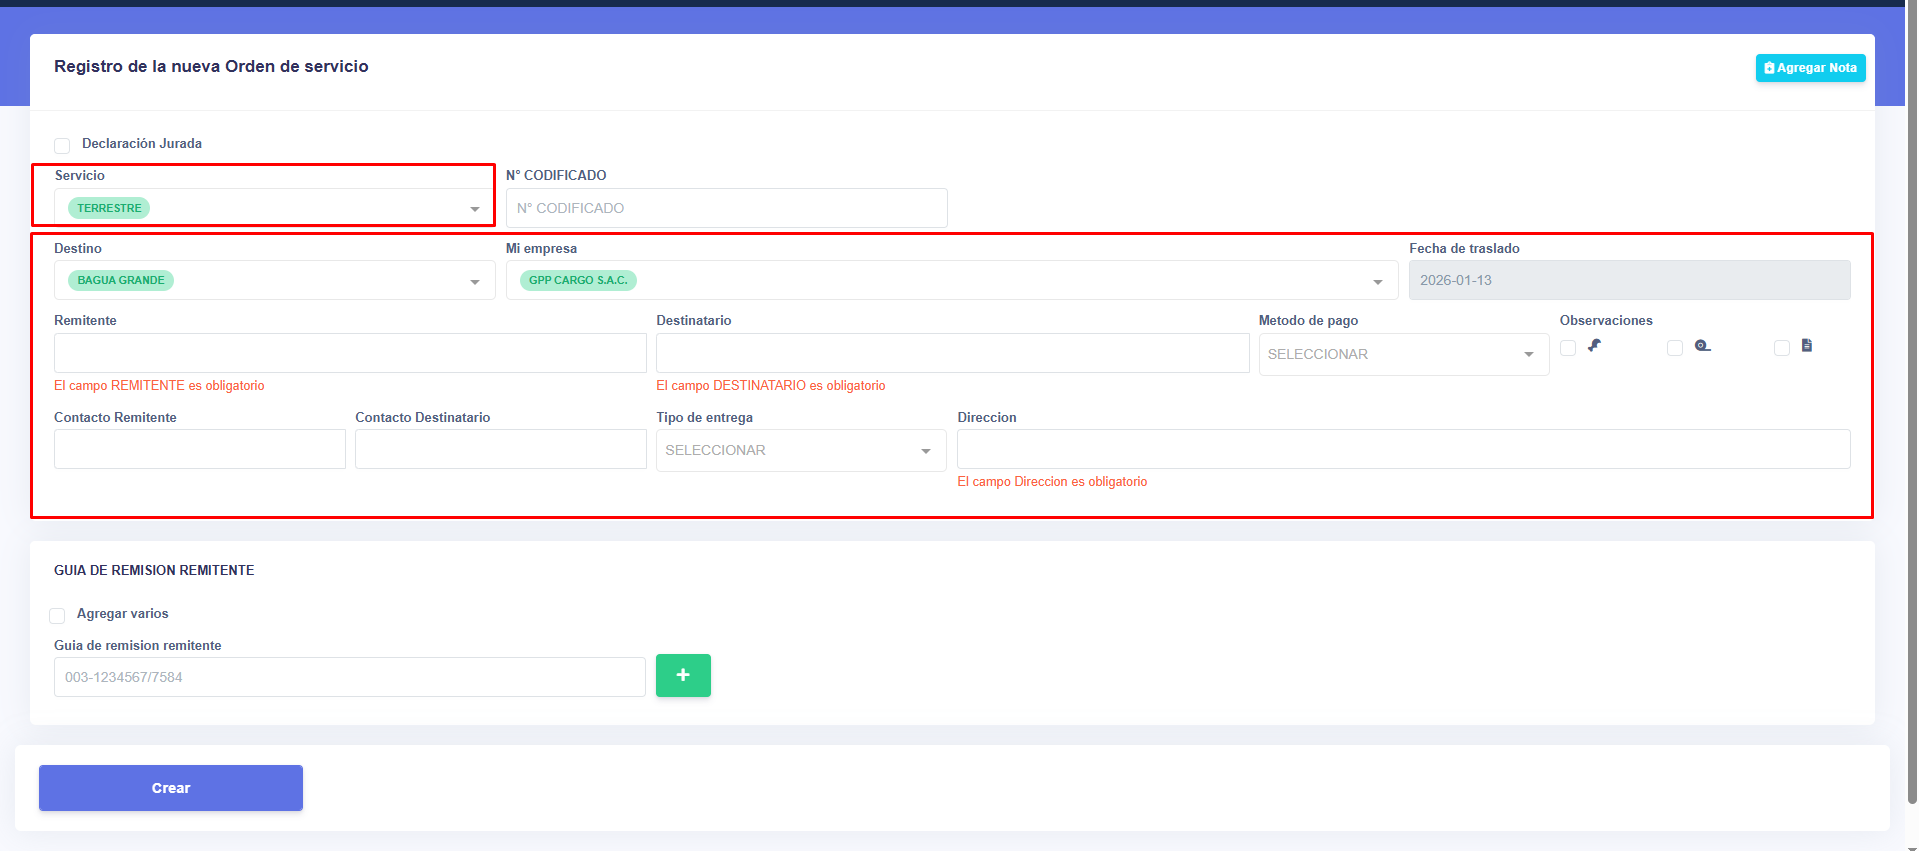Select the N° CODIFICADO input
The image size is (1919, 851).
726,208
